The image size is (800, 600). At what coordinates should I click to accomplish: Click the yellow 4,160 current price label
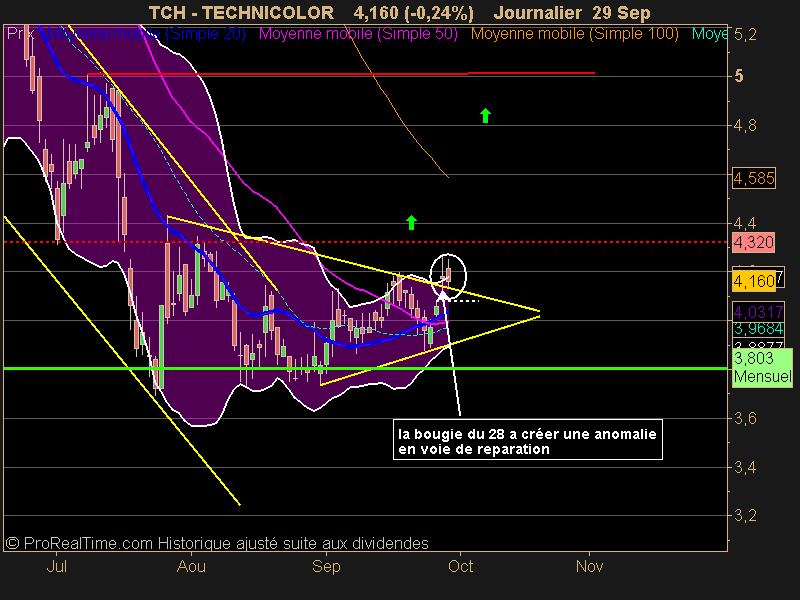coord(754,281)
